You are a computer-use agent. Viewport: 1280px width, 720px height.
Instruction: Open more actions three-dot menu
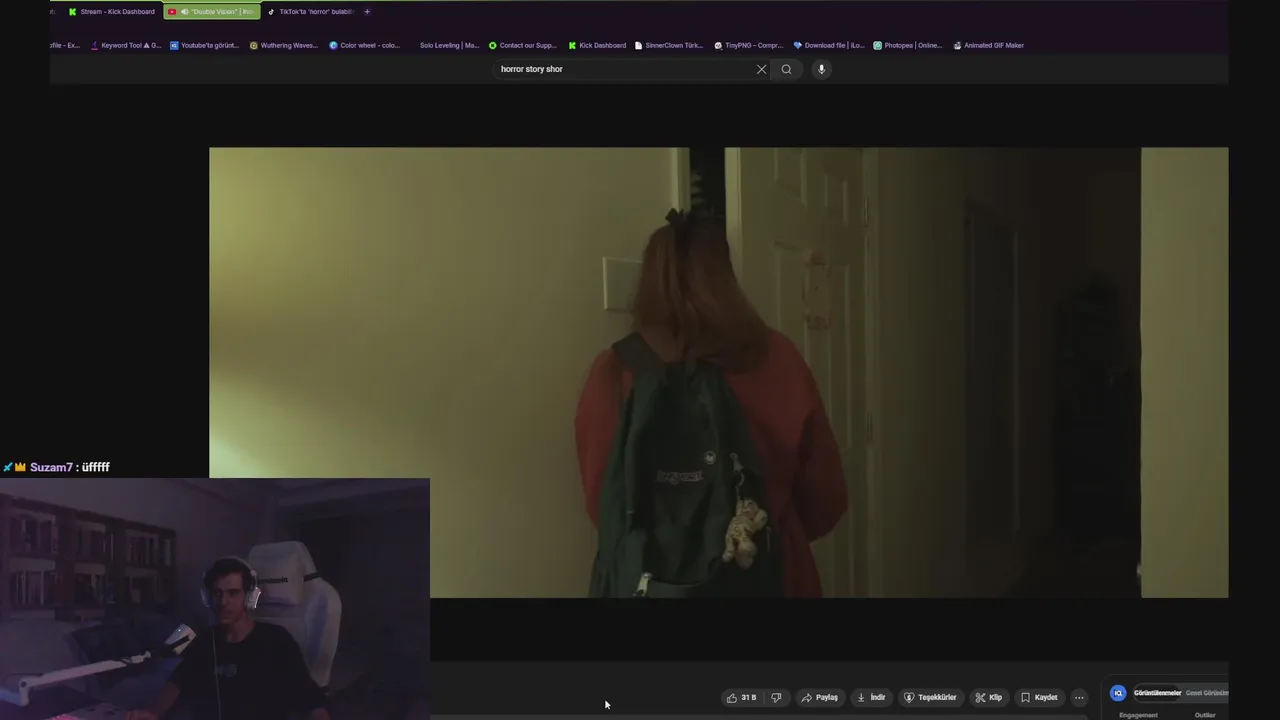click(1079, 697)
